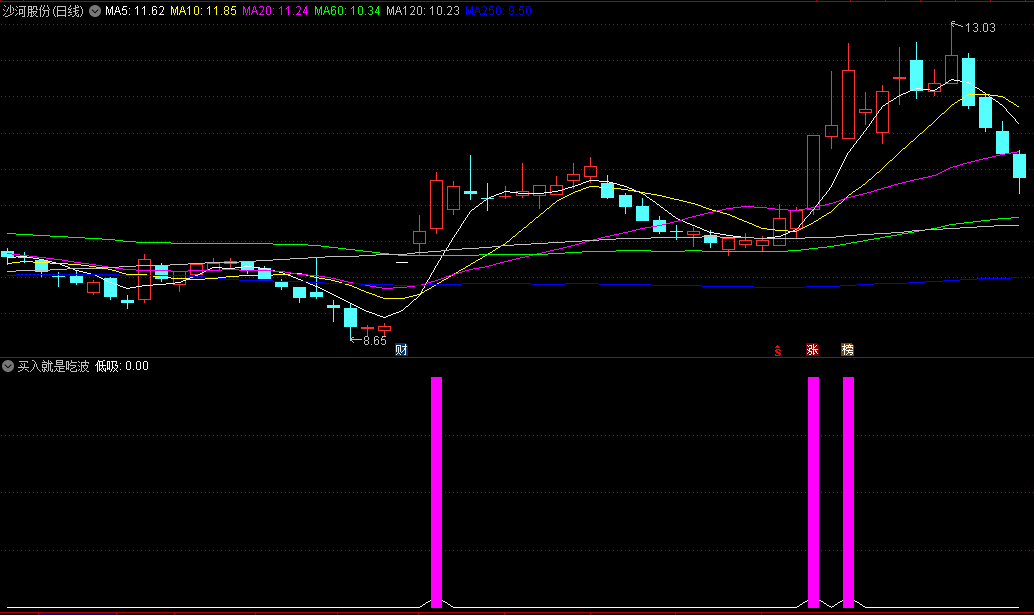1034x615 pixels.
Task: Click the 榜 marker icon
Action: tap(847, 349)
